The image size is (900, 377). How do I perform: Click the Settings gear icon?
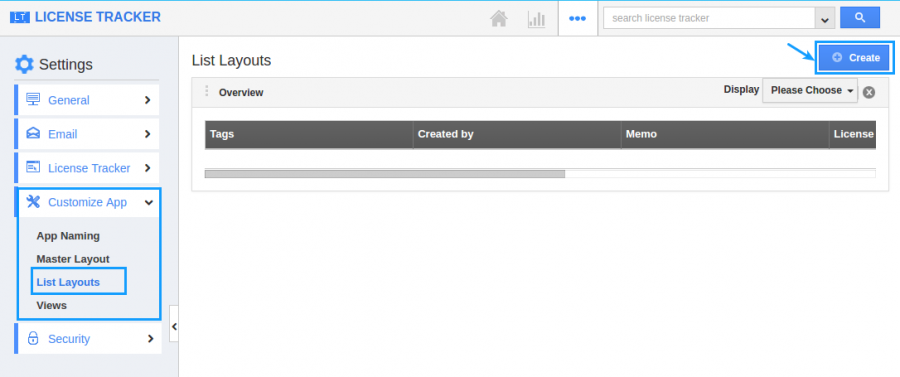pyautogui.click(x=24, y=64)
